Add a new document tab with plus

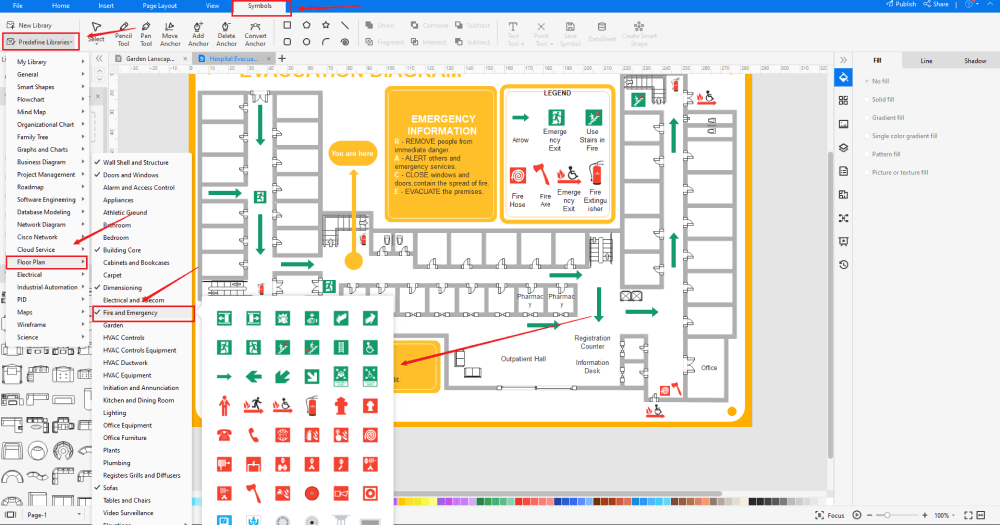coord(281,59)
